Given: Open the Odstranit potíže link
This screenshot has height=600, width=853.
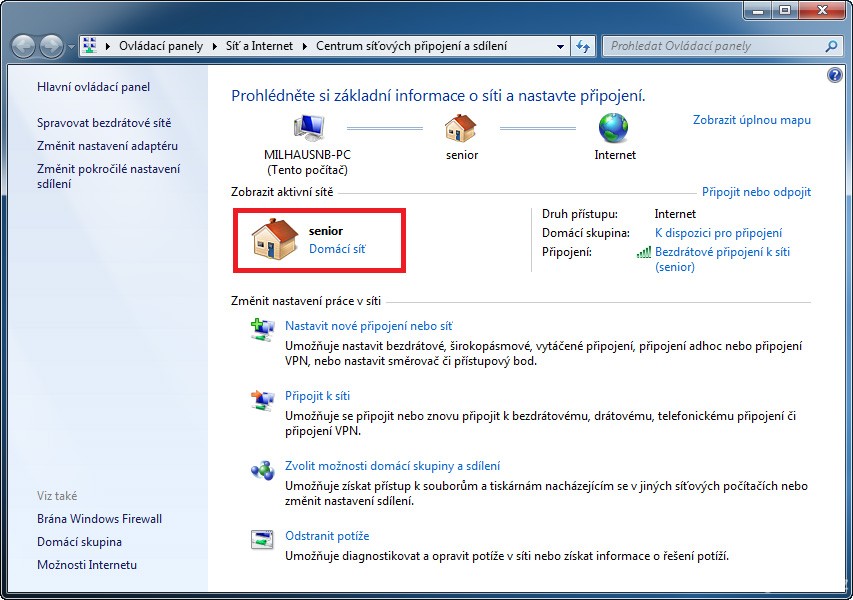Looking at the screenshot, I should tap(327, 536).
